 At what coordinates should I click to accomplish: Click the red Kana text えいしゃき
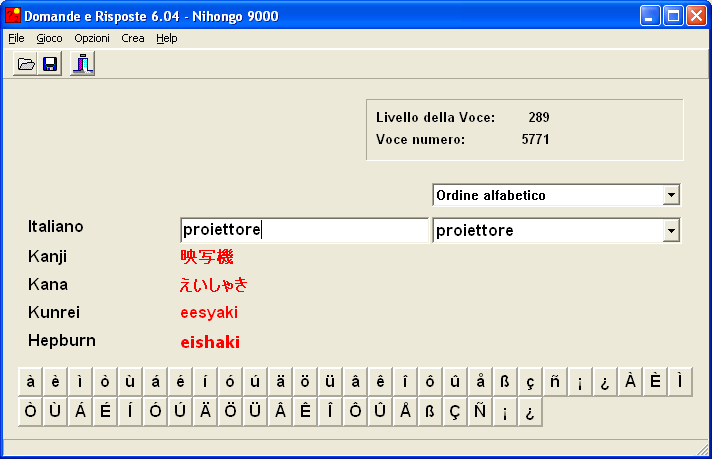[x=213, y=285]
